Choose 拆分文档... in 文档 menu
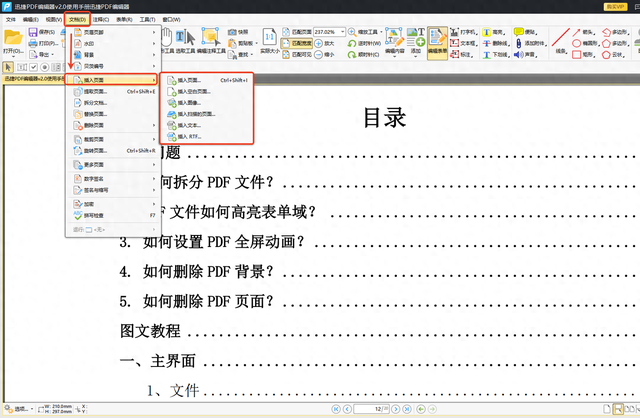 click(114, 103)
